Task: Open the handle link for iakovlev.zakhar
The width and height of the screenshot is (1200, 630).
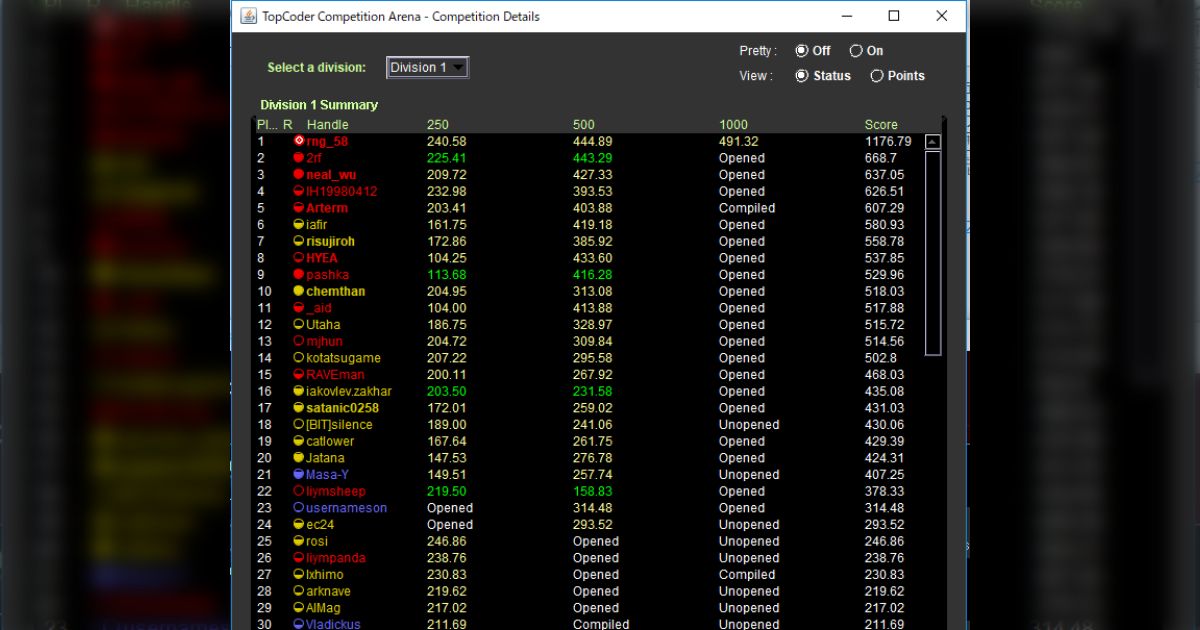Action: [349, 391]
